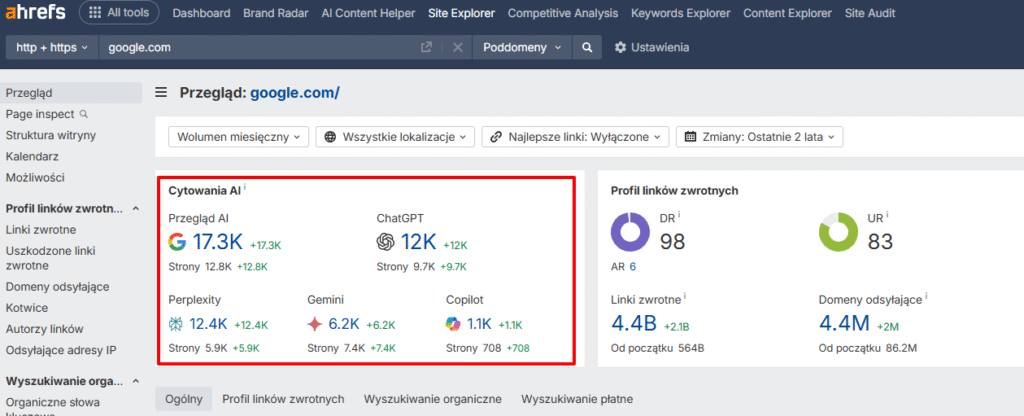Open the All tools grid menu
The image size is (1024, 416).
(119, 12)
